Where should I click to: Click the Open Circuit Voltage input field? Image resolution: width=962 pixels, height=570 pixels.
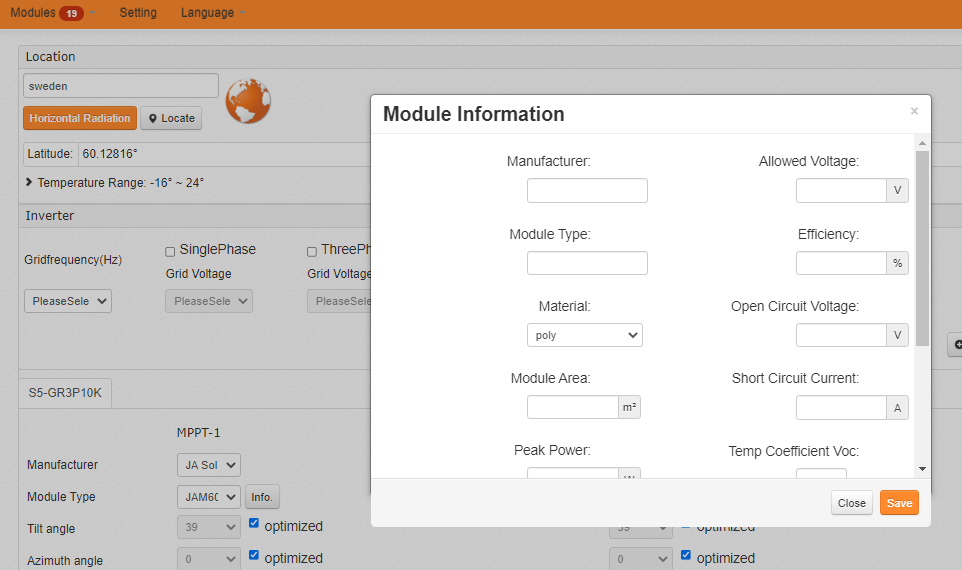(x=841, y=335)
